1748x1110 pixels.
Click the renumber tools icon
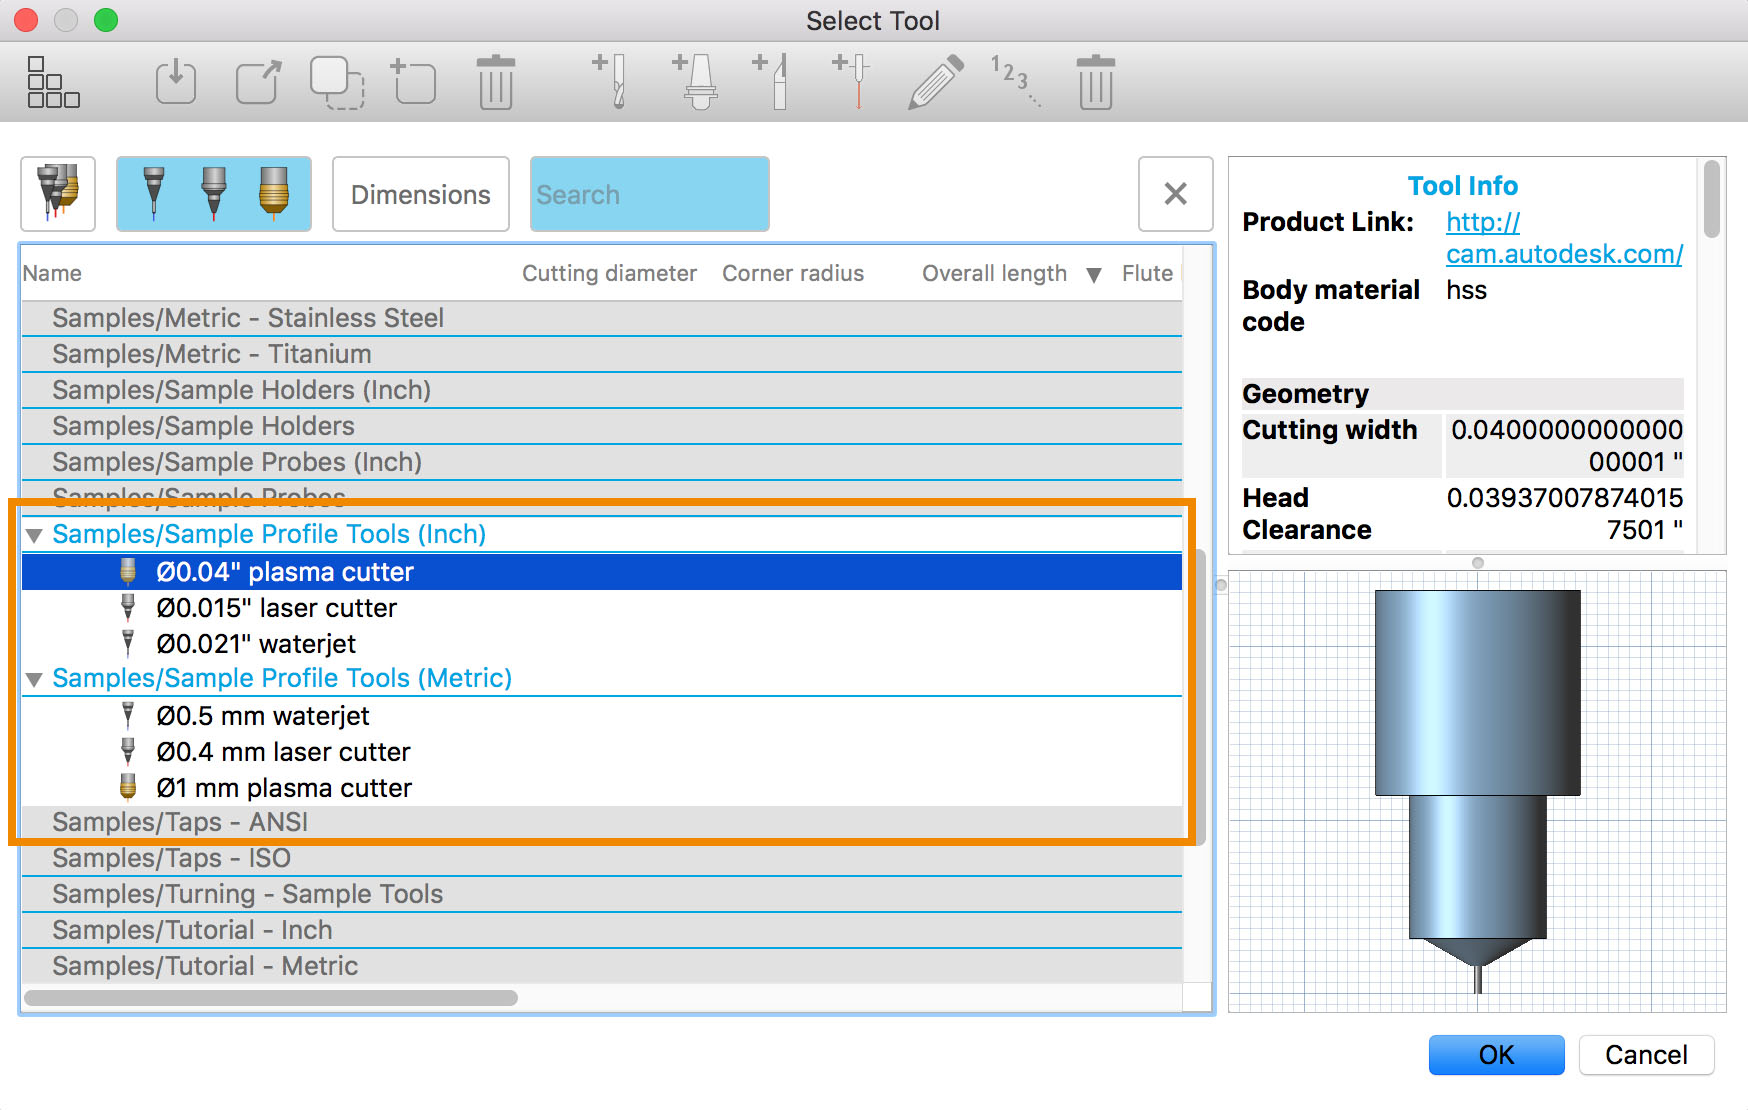click(1014, 81)
